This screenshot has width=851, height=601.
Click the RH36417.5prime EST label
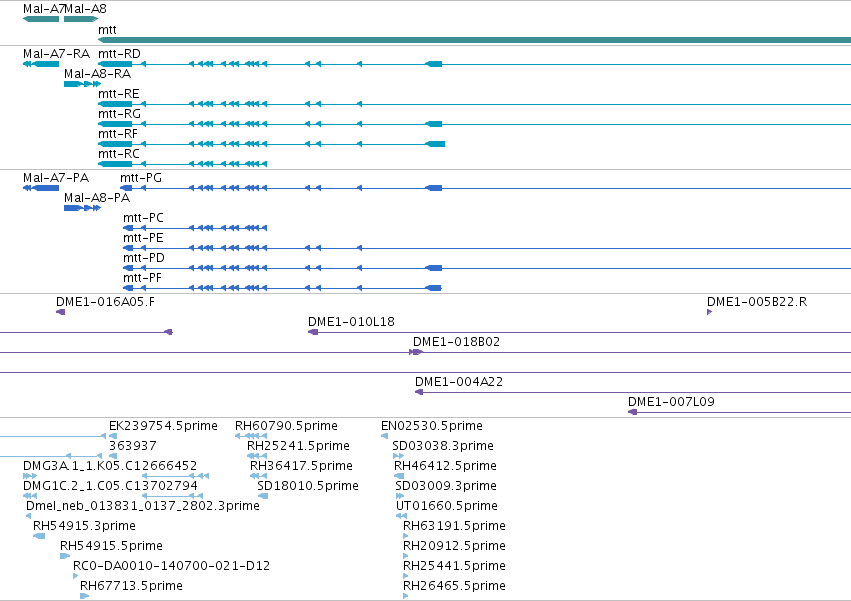(301, 467)
